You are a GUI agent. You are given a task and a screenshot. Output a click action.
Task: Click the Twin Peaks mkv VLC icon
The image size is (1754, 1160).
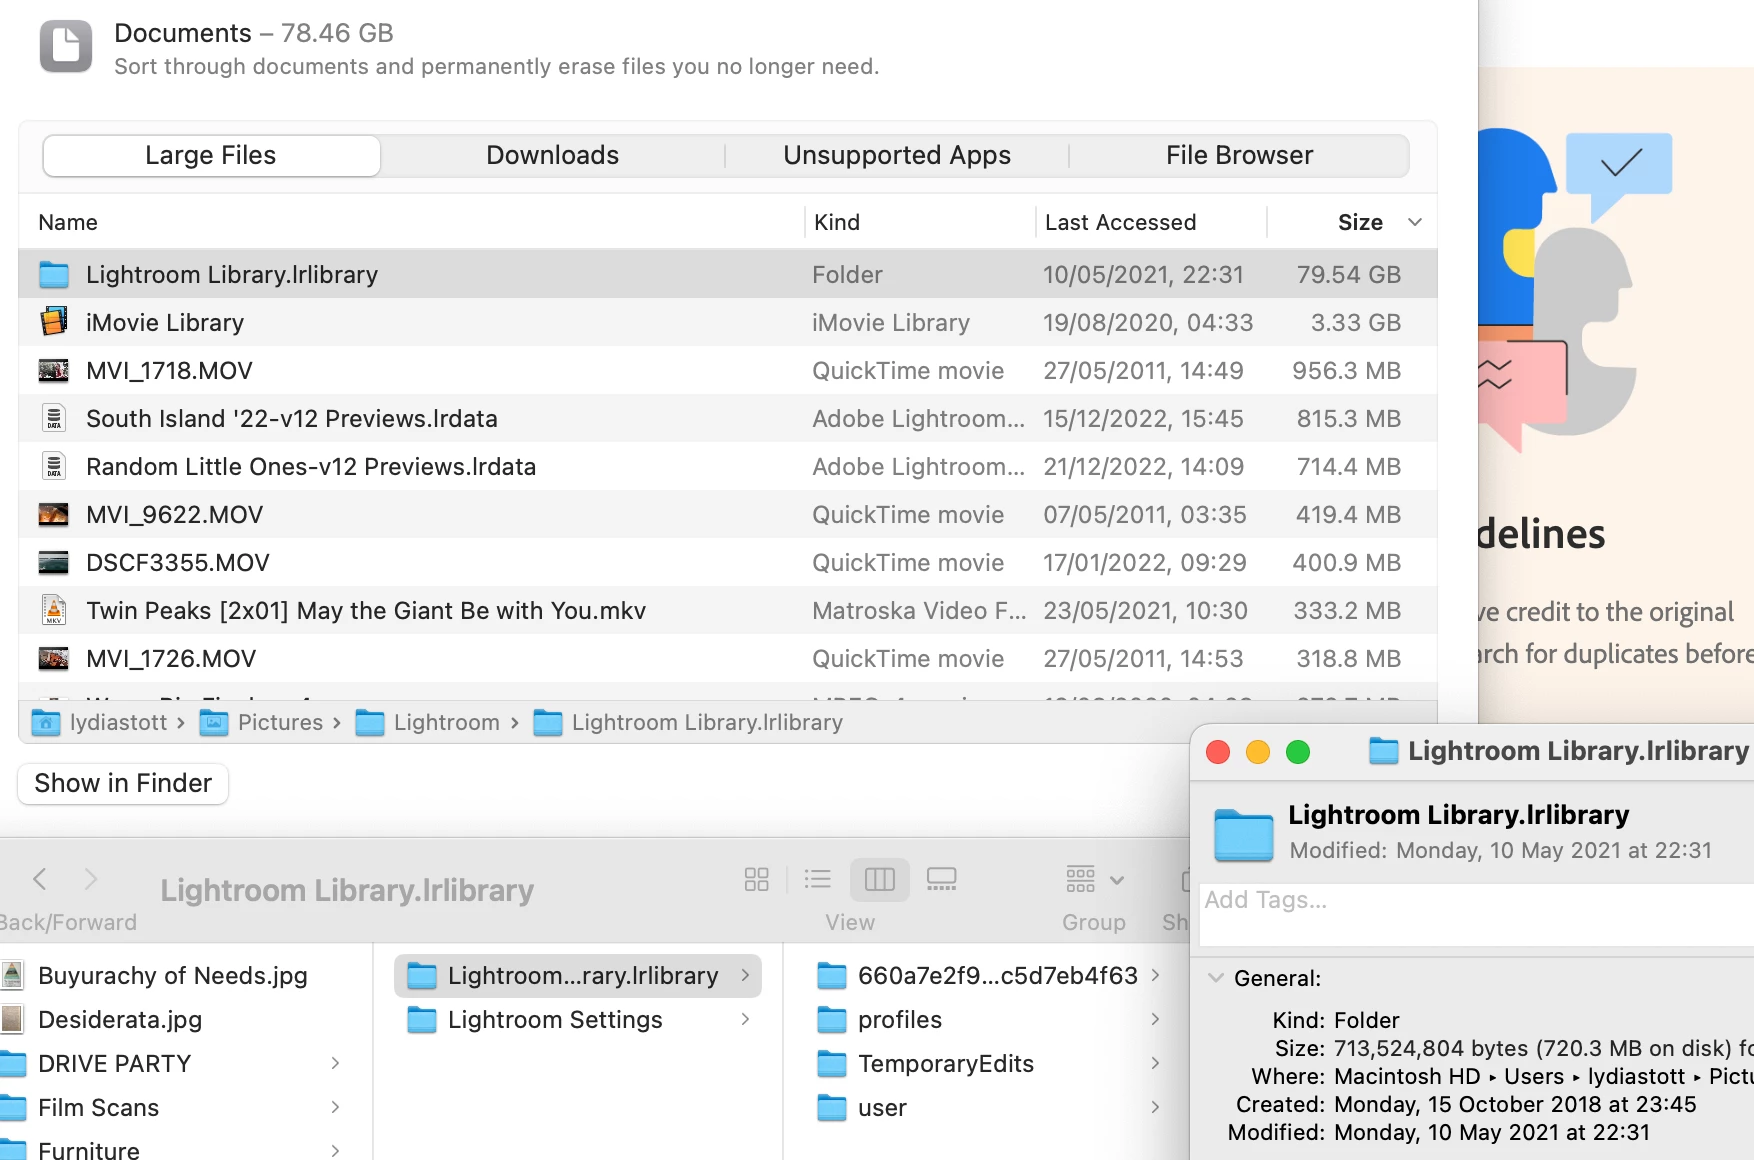(x=54, y=610)
